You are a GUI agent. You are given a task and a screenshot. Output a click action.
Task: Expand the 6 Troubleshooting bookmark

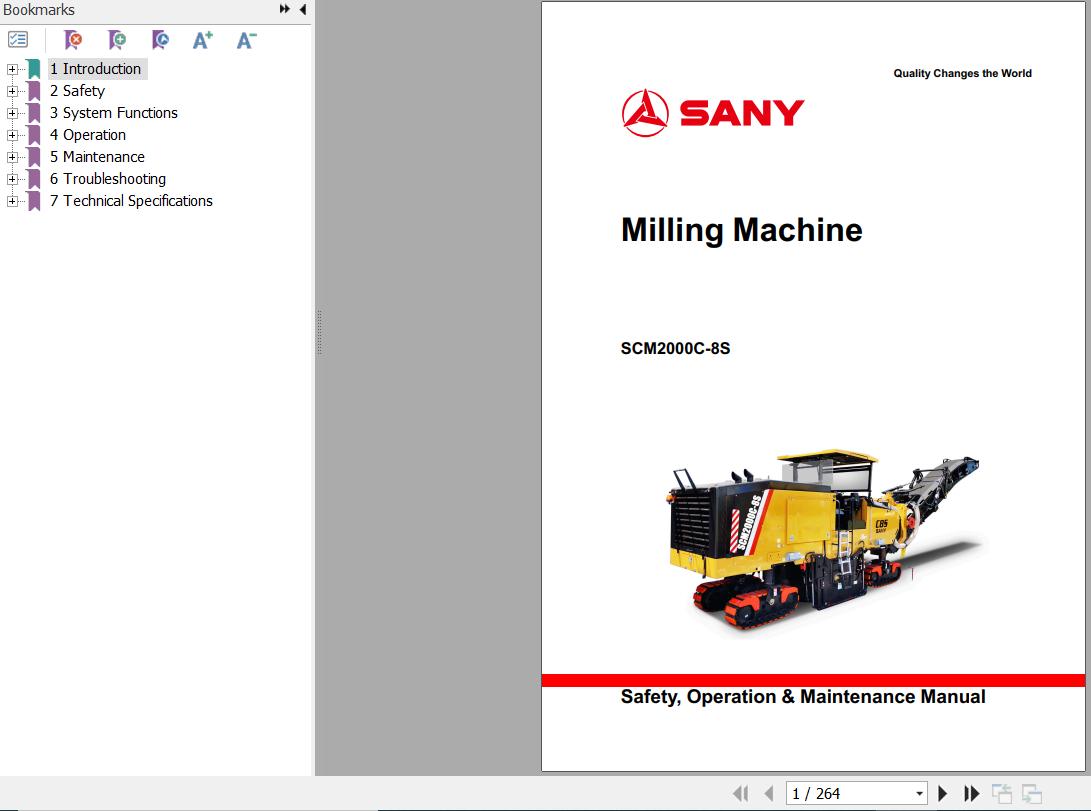click(x=12, y=179)
